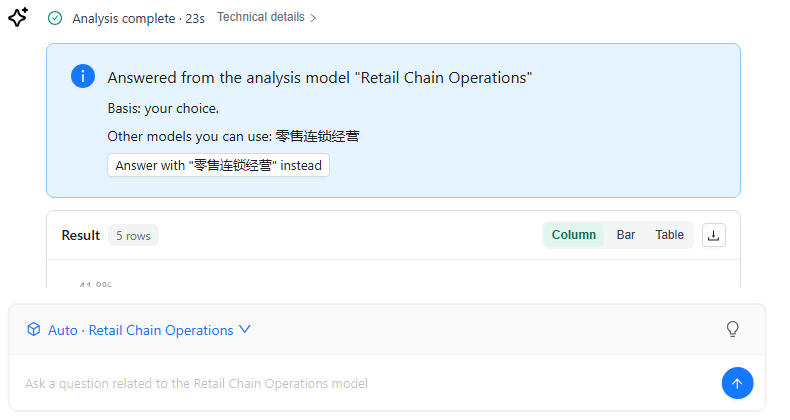The height and width of the screenshot is (420, 790).
Task: Switch result view to Bar
Action: 626,235
